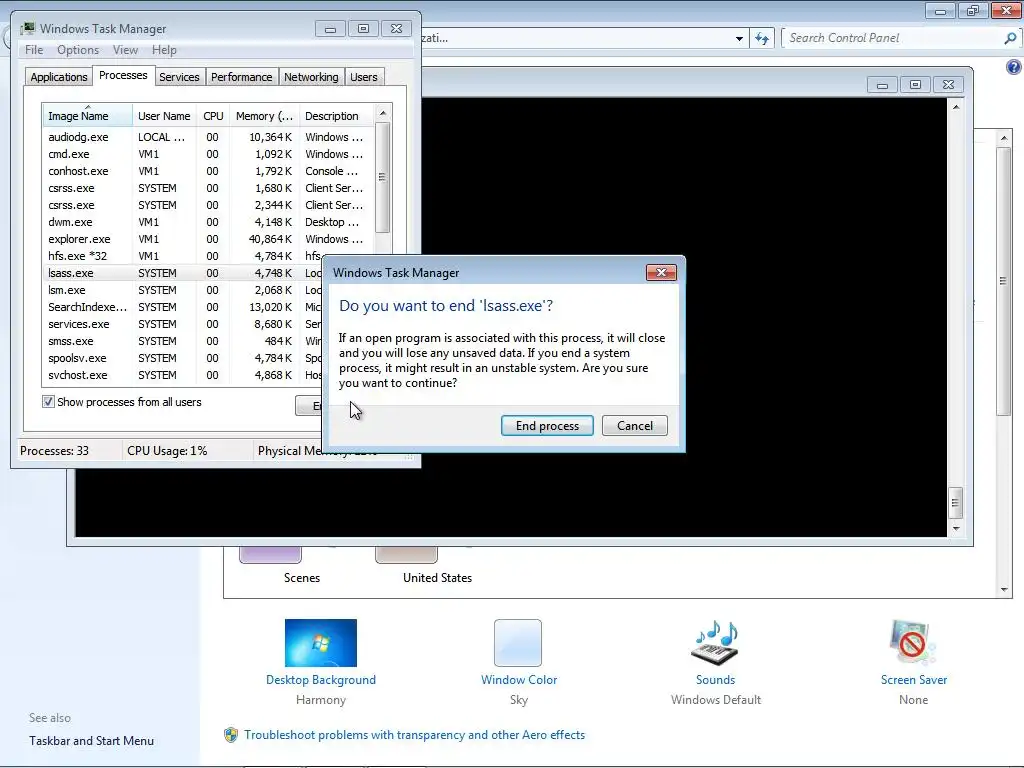
Task: Select the dwm.exe process row
Action: pyautogui.click(x=208, y=222)
